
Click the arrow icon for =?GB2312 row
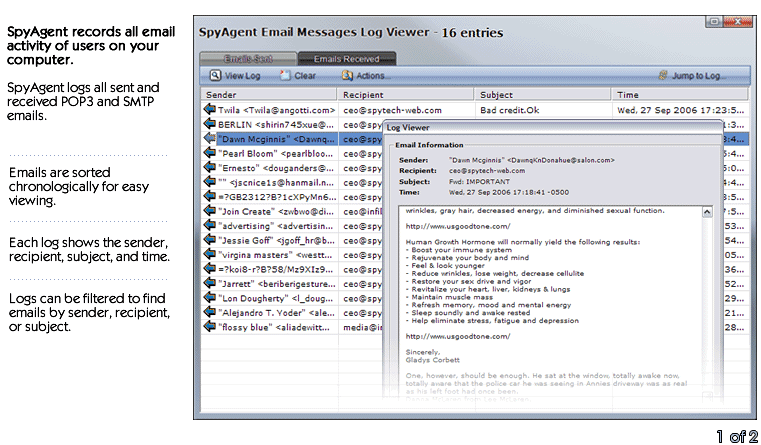210,197
